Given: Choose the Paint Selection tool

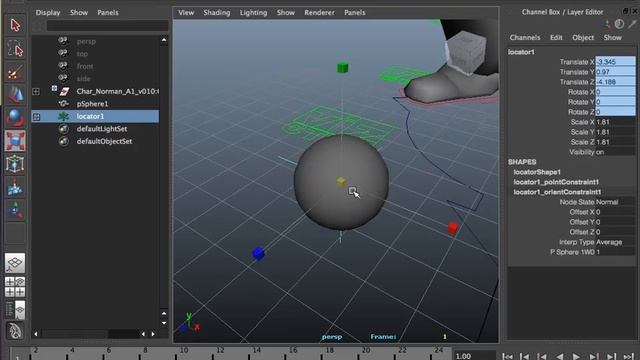Looking at the screenshot, I should (x=15, y=72).
